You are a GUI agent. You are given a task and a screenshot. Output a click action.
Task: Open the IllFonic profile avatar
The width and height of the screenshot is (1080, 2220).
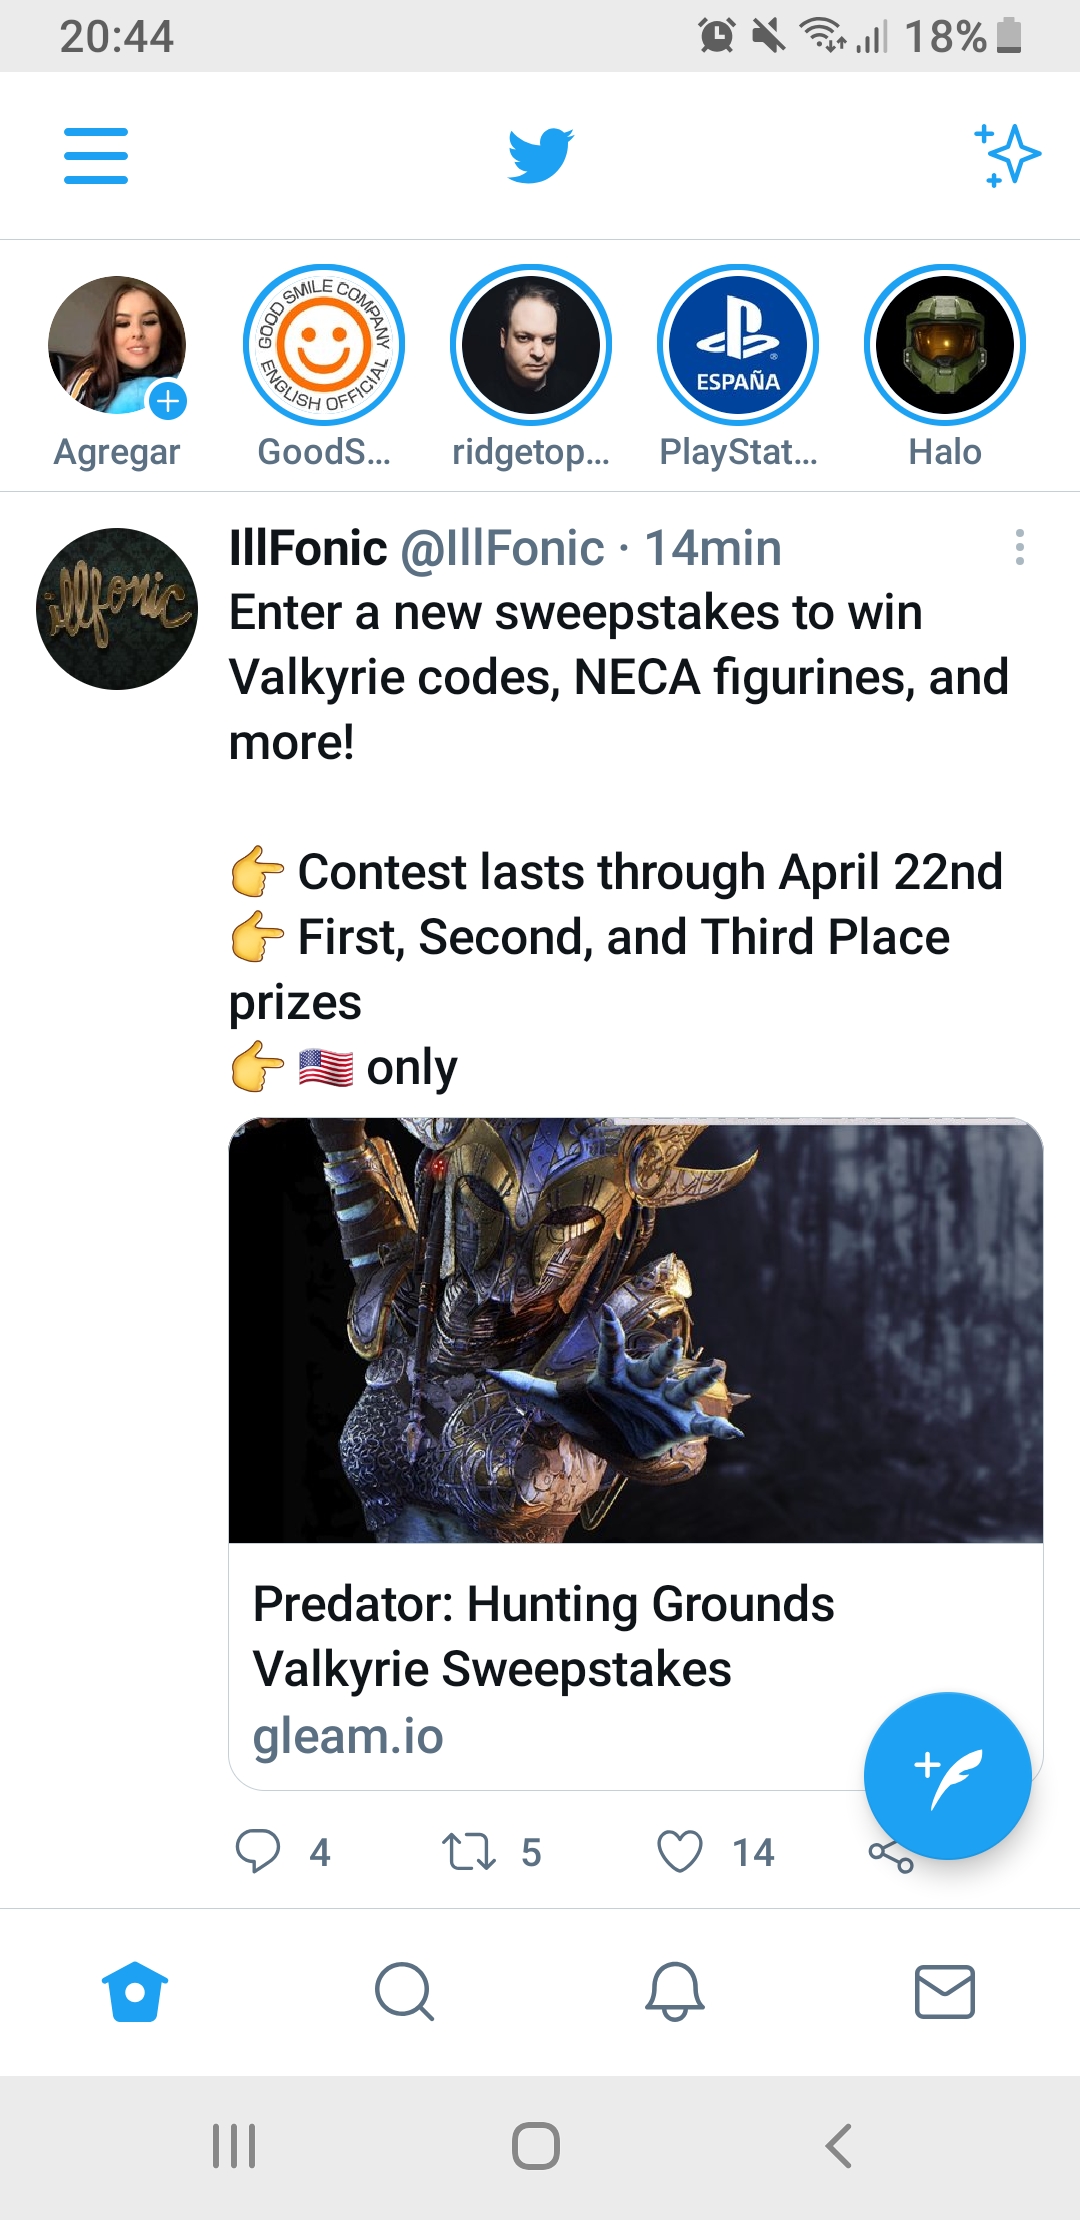(117, 609)
